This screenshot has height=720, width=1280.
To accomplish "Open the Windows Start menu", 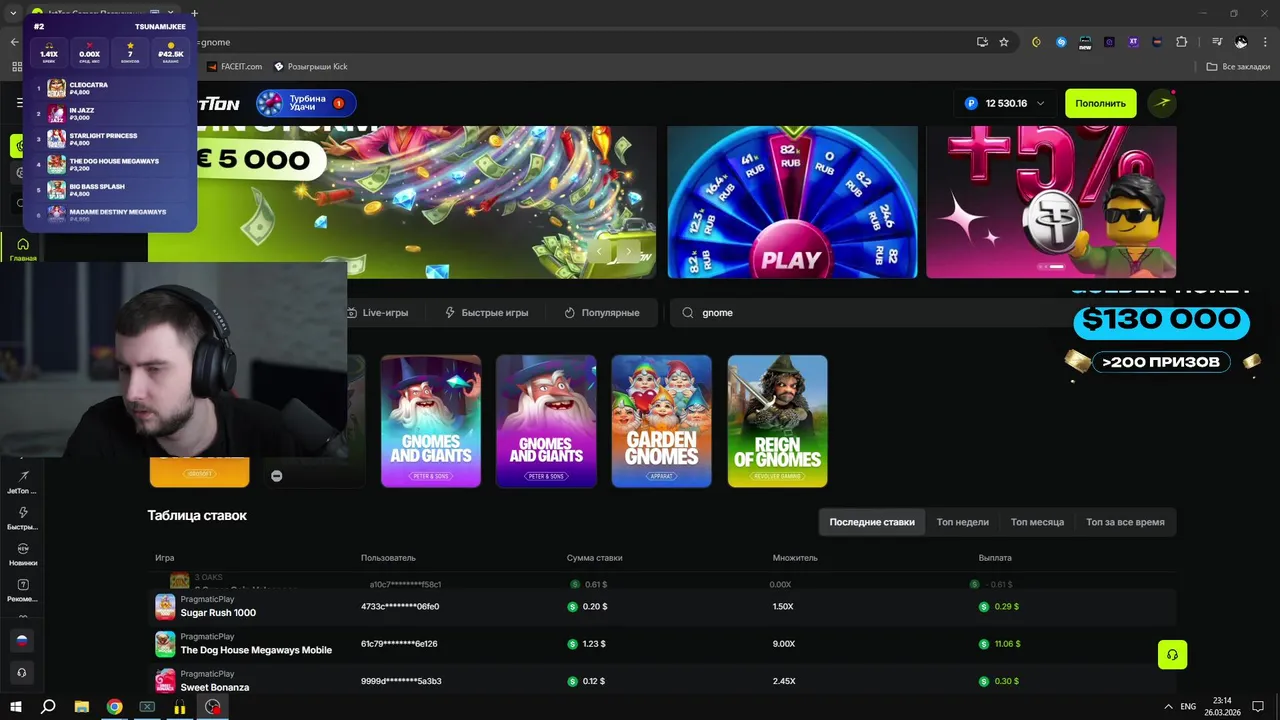I will 15,706.
